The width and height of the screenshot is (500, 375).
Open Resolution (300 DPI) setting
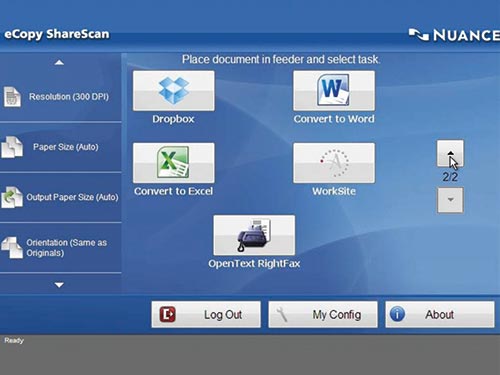(61, 97)
